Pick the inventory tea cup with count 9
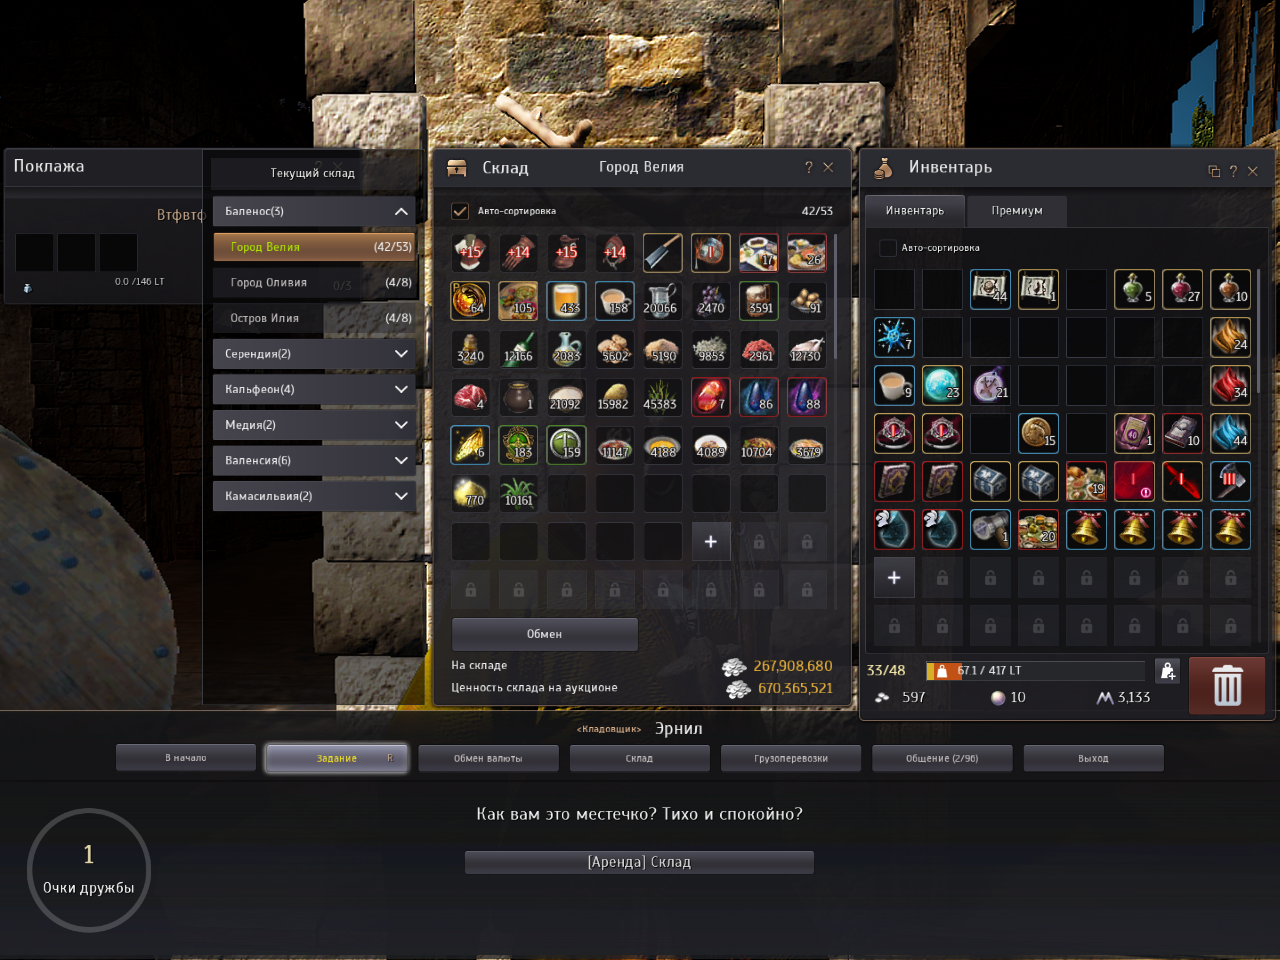Viewport: 1280px width, 960px height. click(894, 385)
